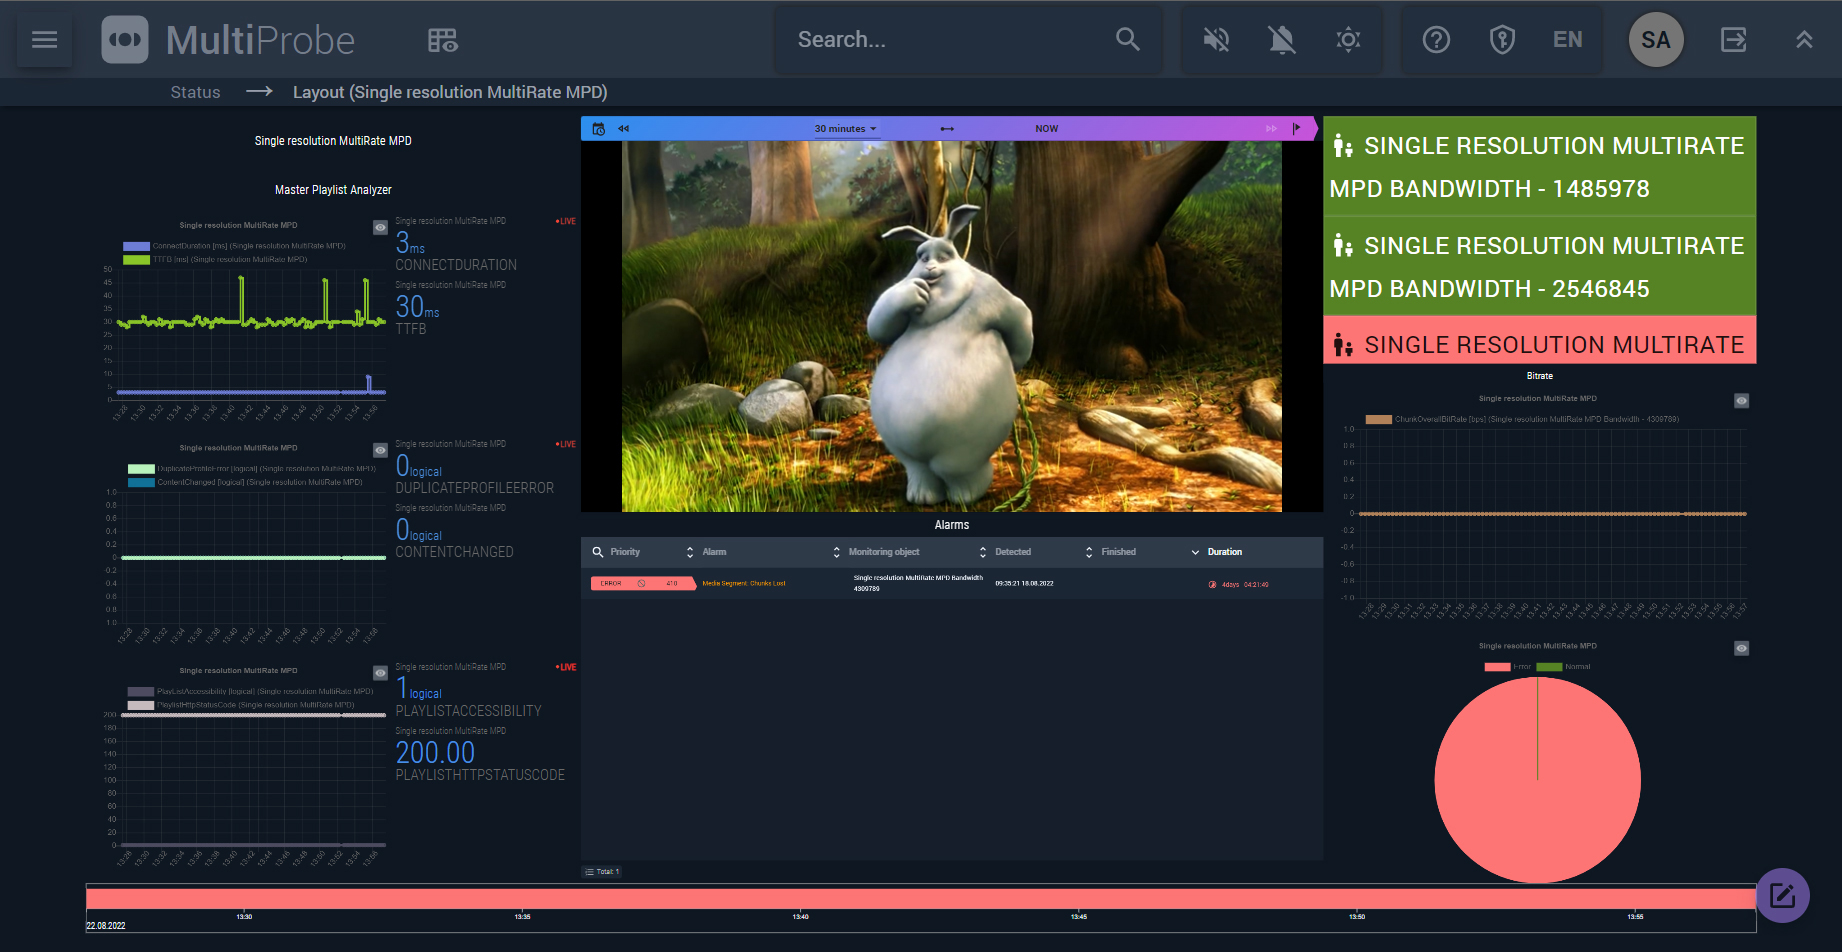This screenshot has width=1842, height=952.
Task: Click the 13:40 mark on bottom timeline
Action: pyautogui.click(x=800, y=917)
